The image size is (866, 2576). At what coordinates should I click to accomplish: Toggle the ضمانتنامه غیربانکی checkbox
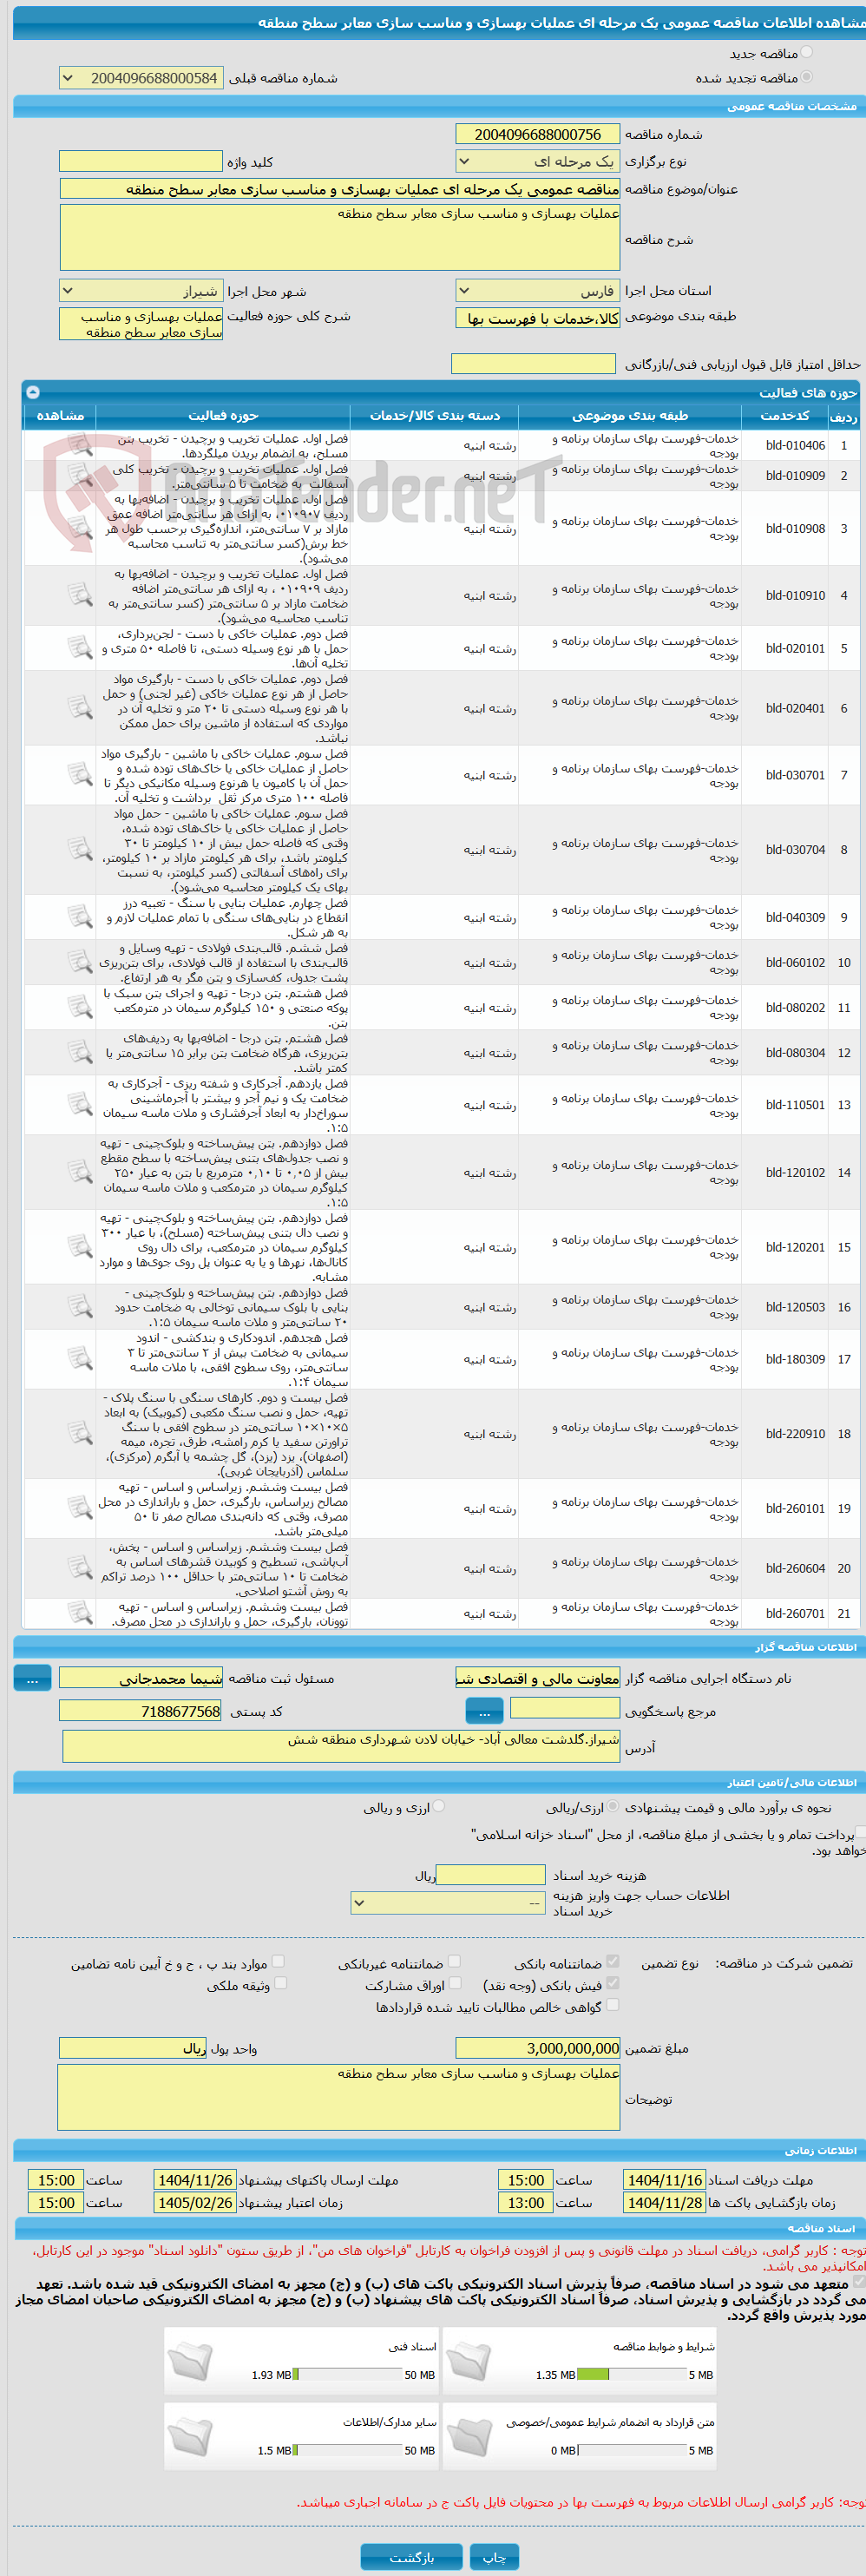tap(454, 1962)
